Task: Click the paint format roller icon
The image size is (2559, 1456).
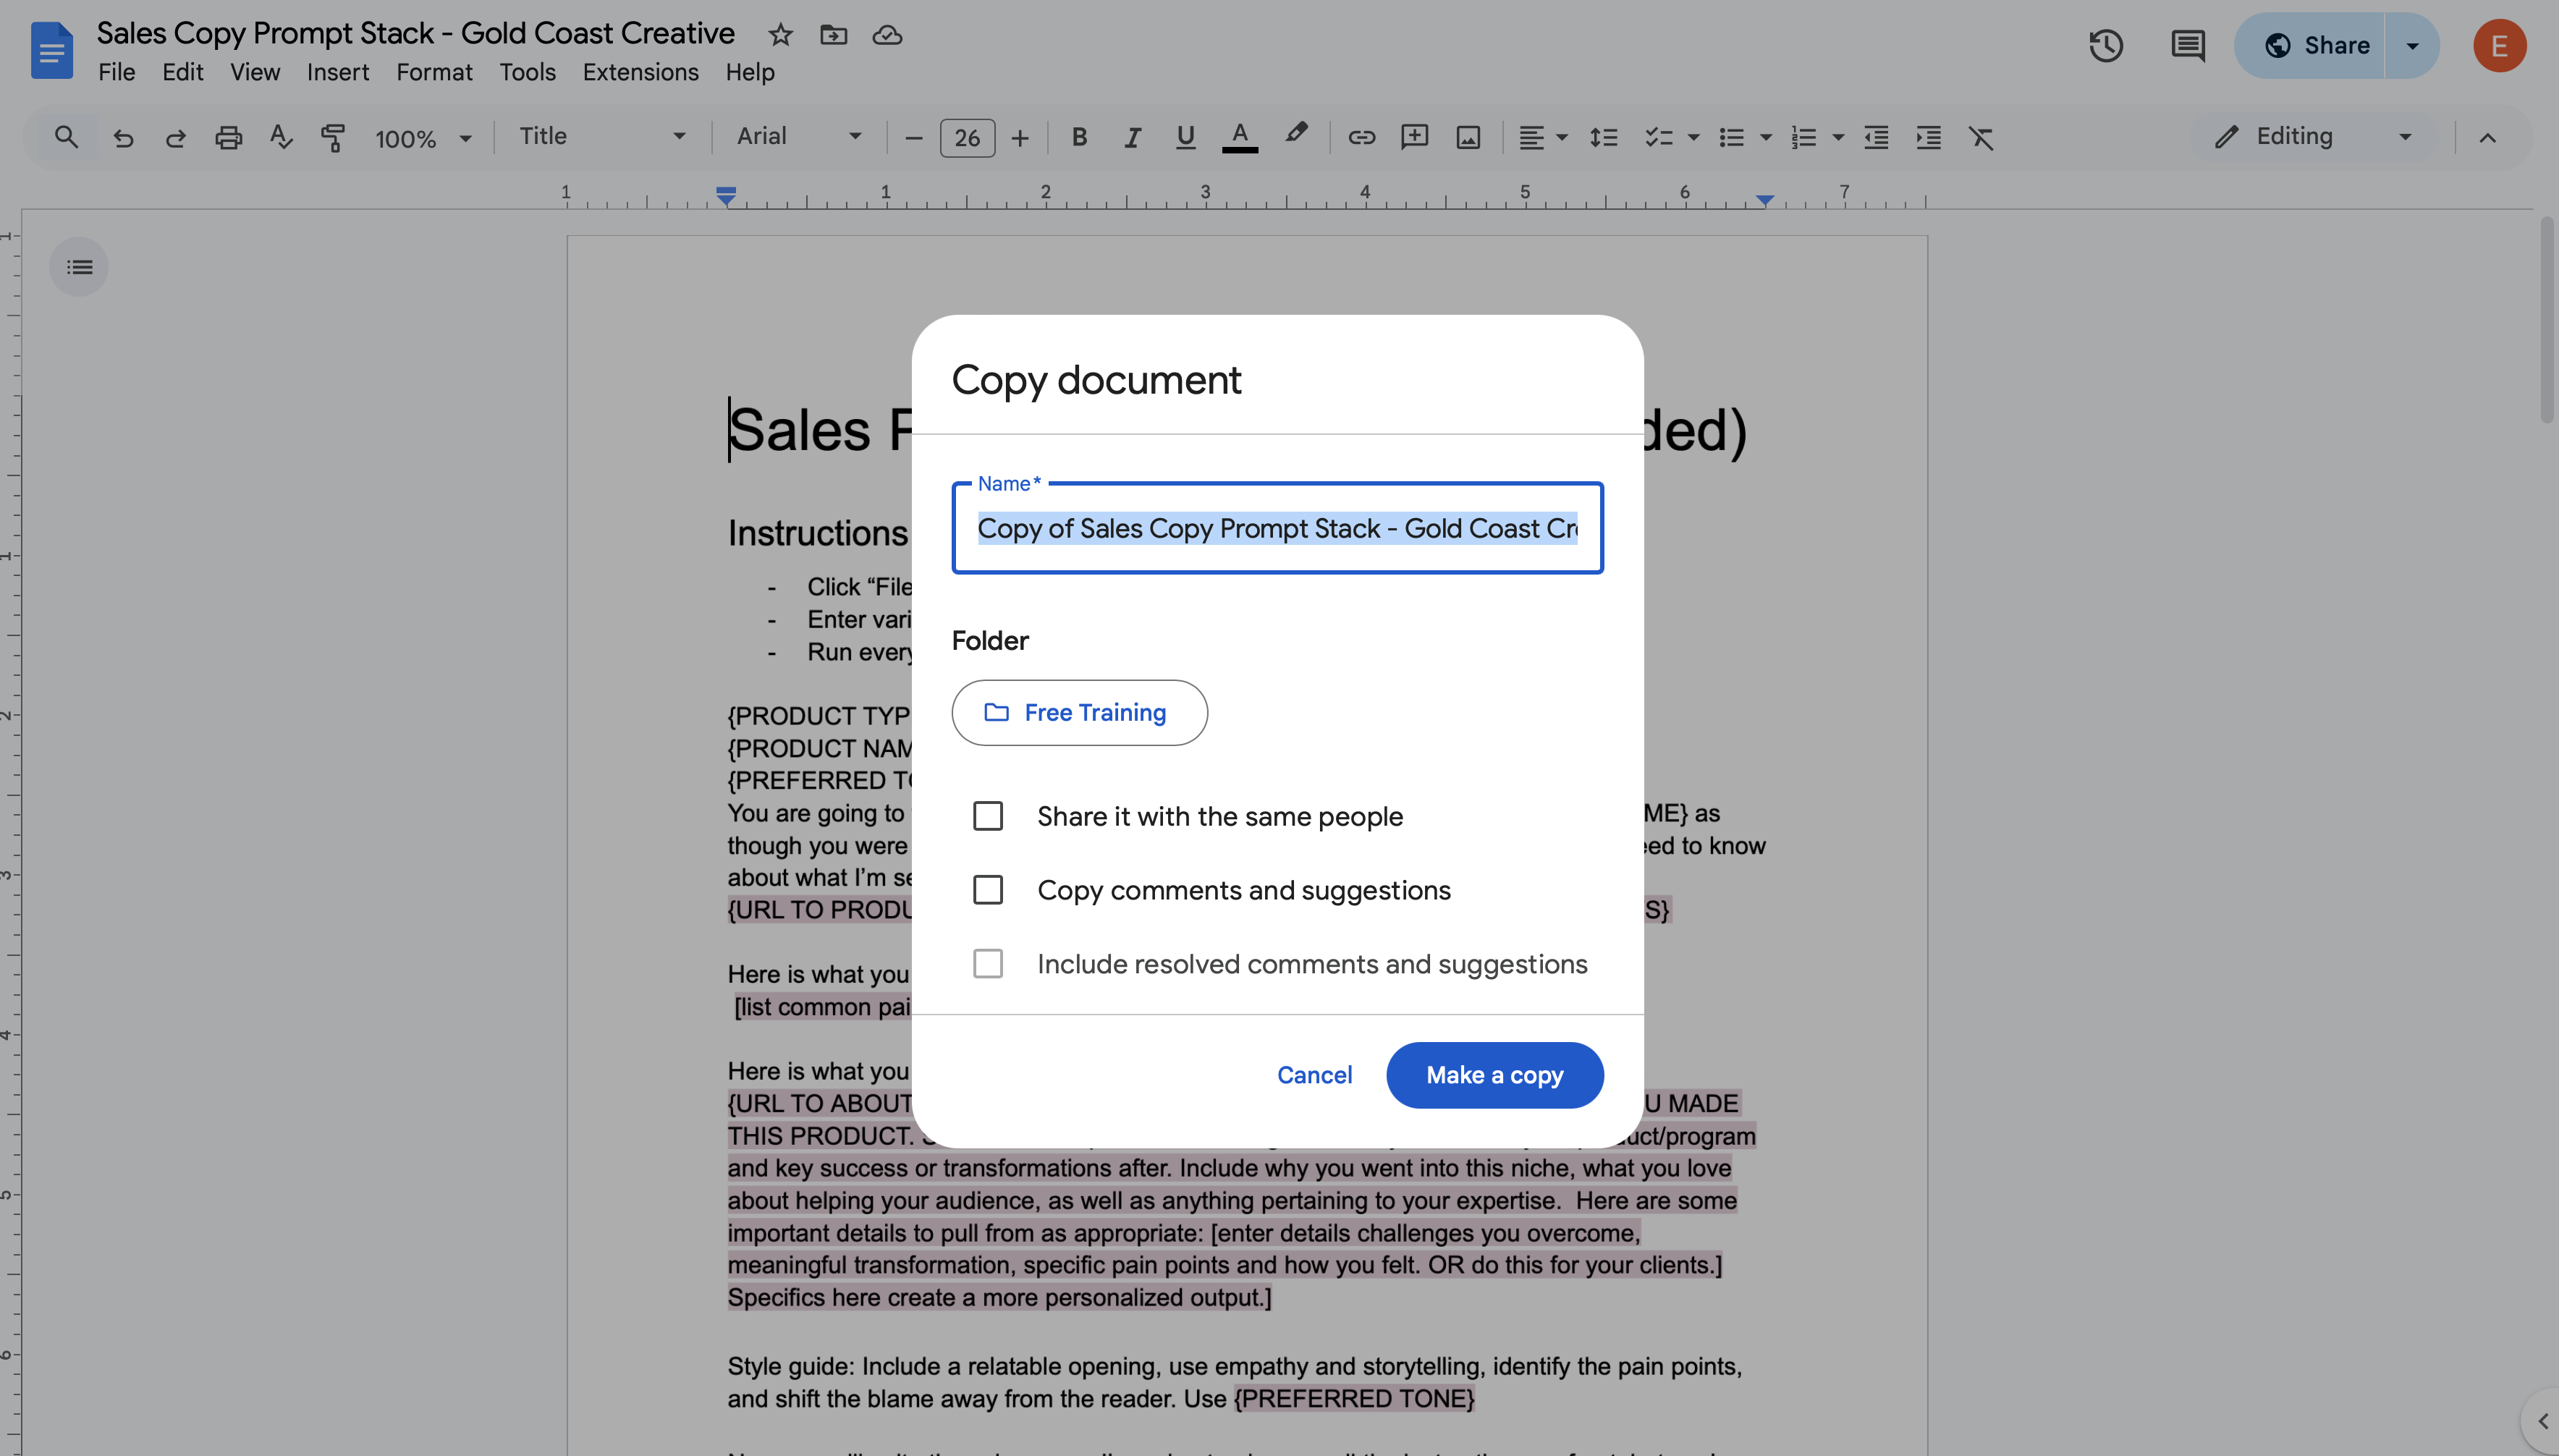Action: [332, 137]
